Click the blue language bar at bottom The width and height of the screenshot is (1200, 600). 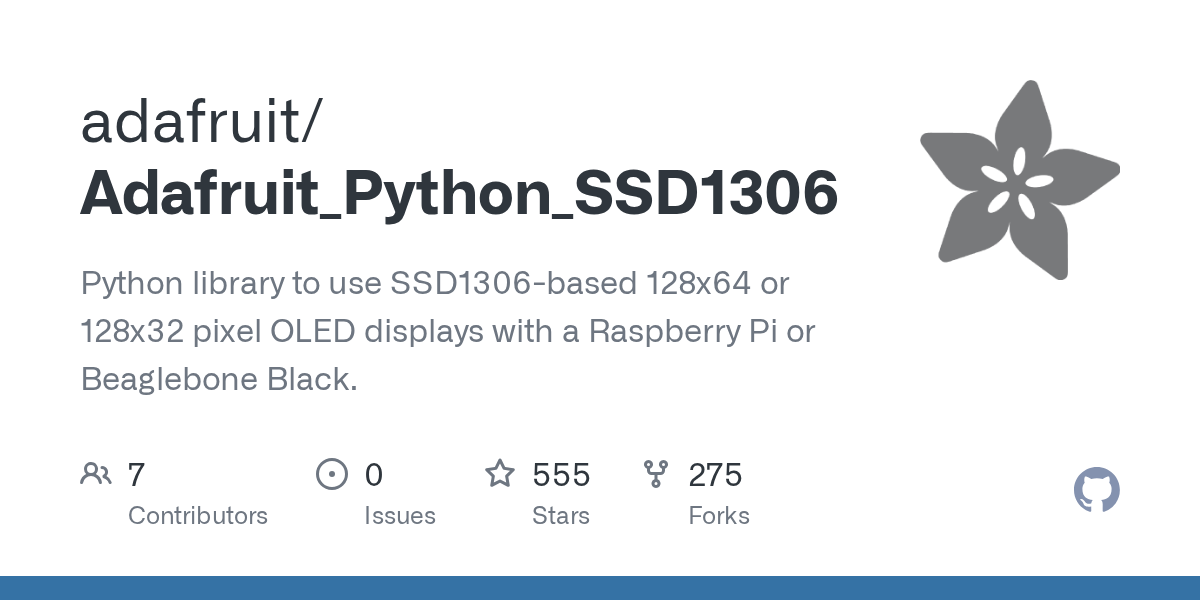pos(600,588)
